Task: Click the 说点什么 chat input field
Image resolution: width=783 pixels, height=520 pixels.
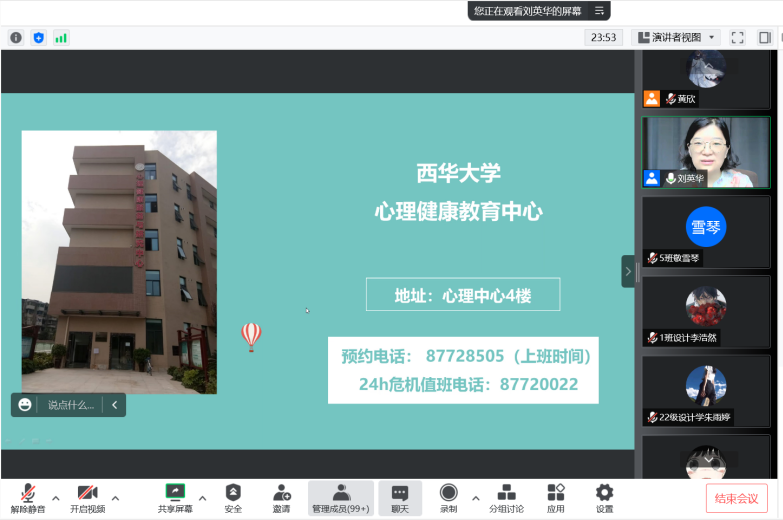Action: pyautogui.click(x=71, y=405)
